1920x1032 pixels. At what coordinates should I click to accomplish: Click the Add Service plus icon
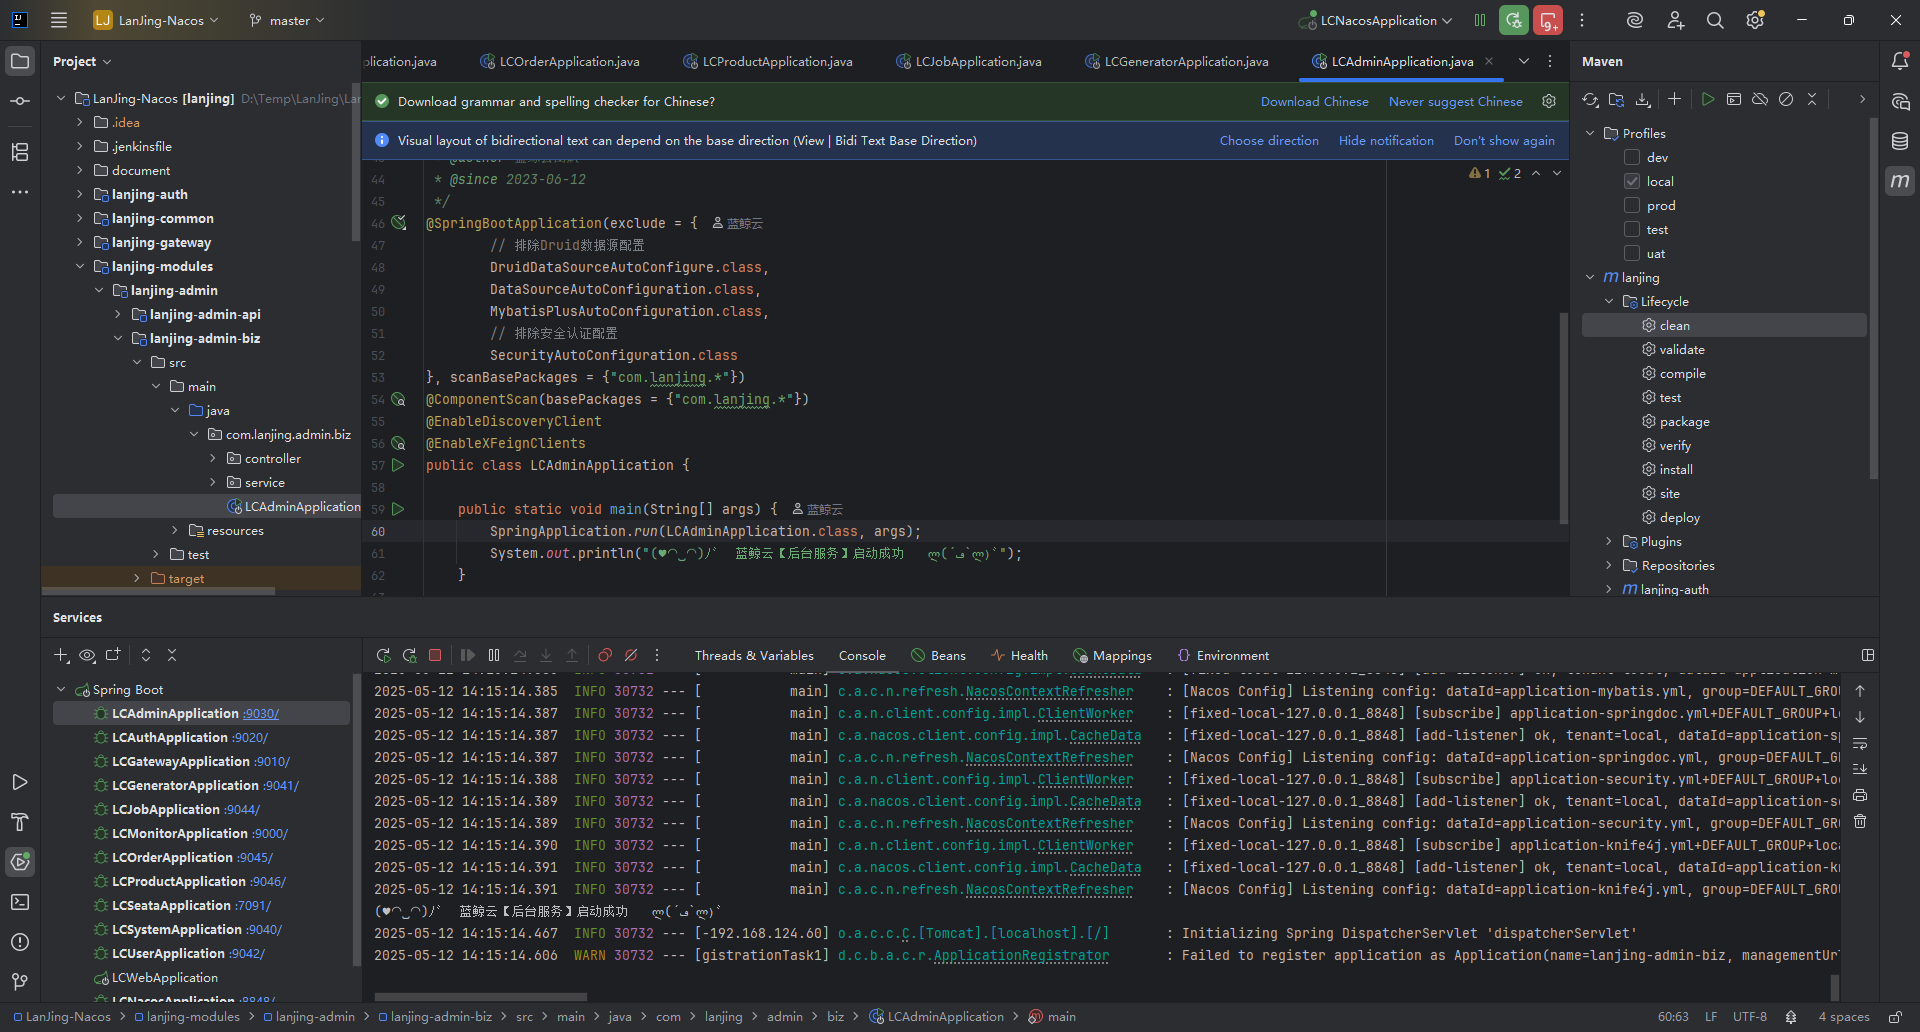[x=61, y=655]
